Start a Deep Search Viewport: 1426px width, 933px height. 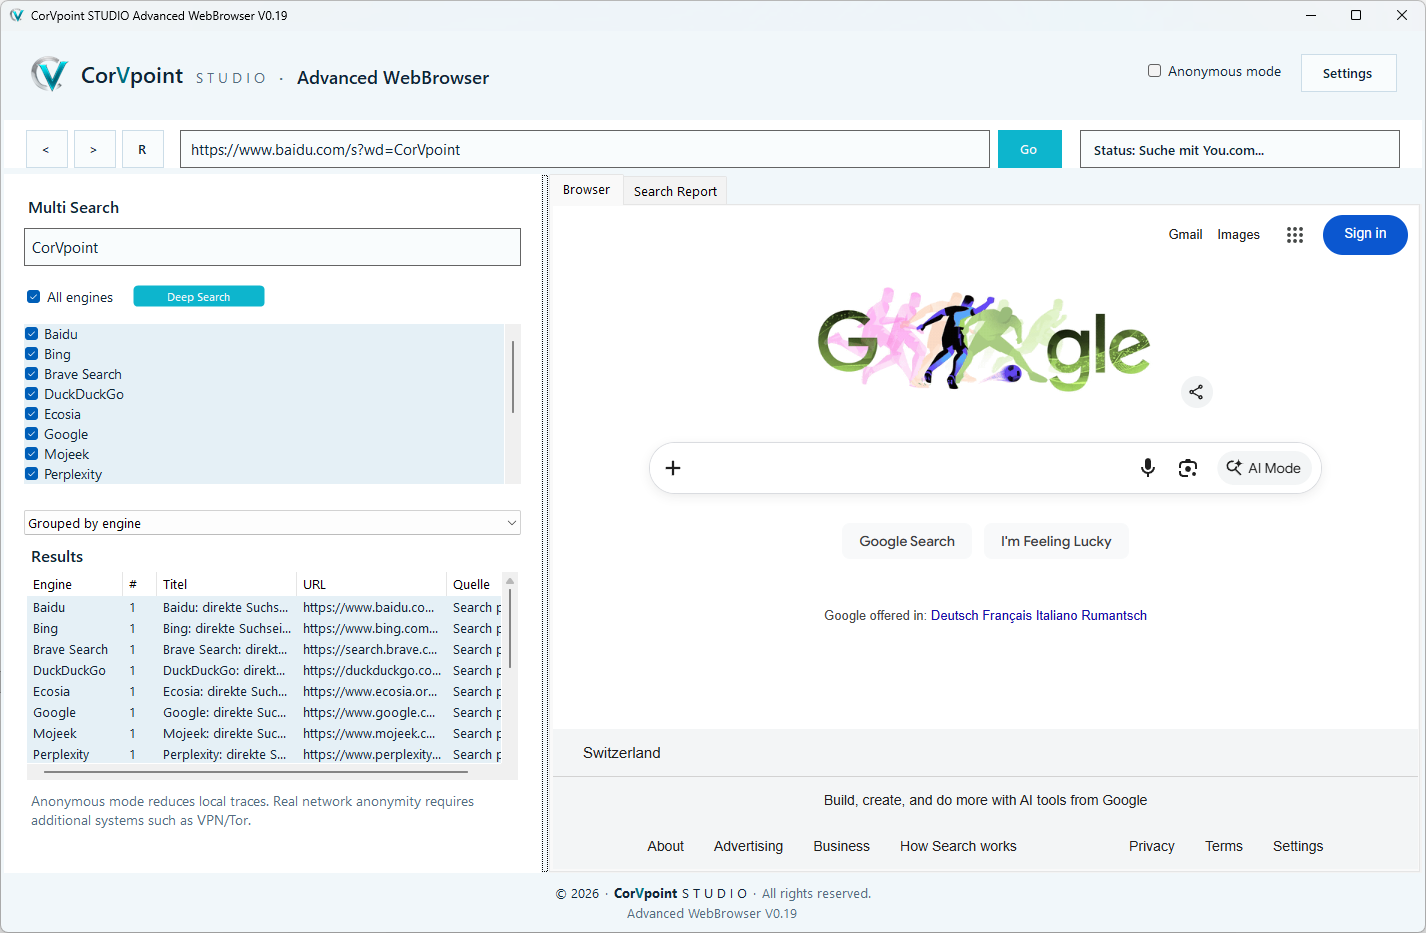click(199, 297)
